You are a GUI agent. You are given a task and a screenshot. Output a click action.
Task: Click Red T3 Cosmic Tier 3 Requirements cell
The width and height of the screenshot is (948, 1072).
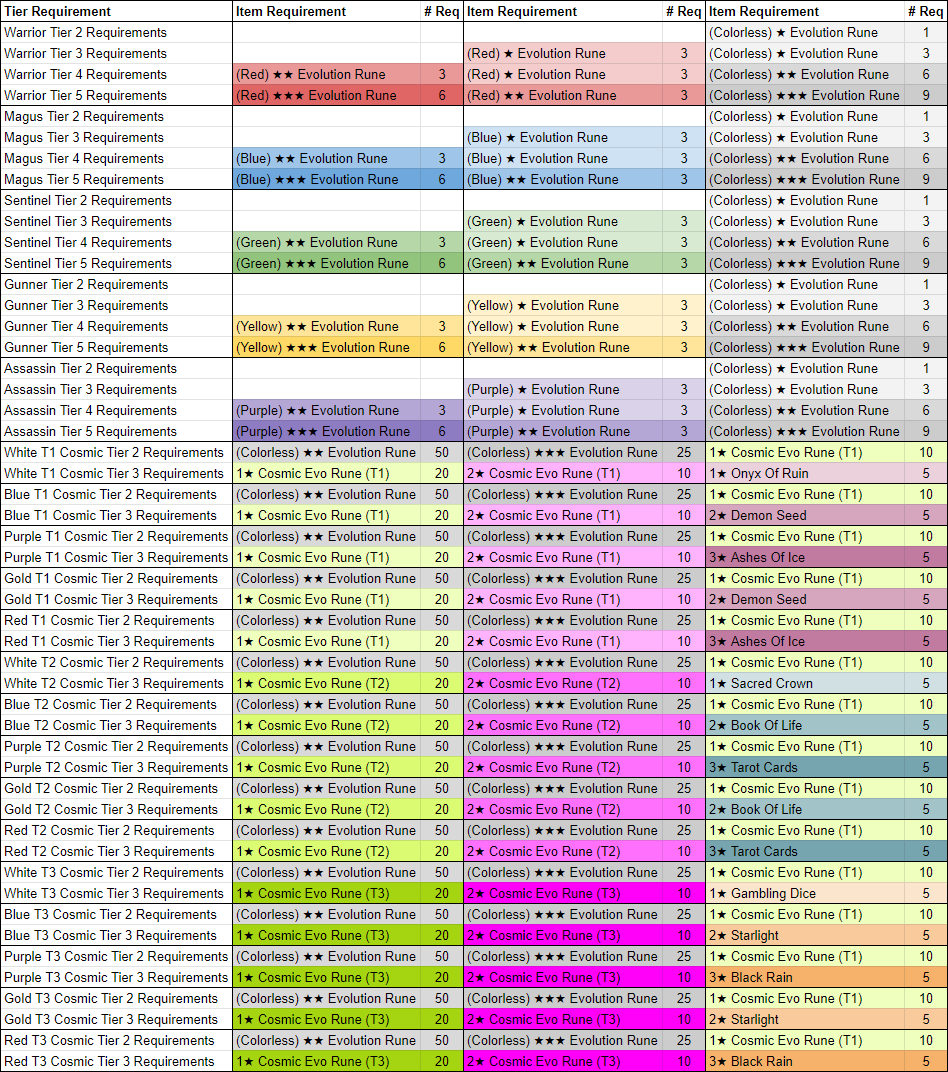[109, 1061]
